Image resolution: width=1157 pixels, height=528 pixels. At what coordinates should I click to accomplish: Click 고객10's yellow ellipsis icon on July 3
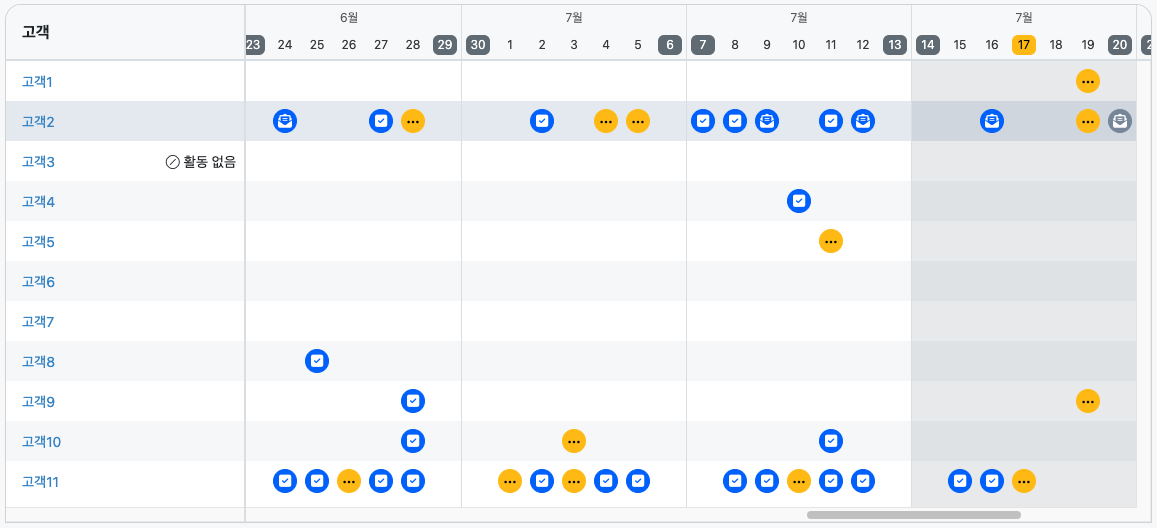(574, 441)
